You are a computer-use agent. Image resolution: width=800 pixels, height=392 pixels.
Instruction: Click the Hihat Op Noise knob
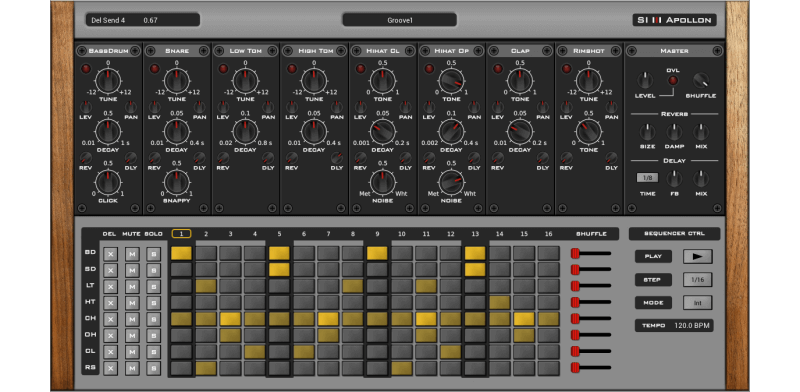(x=452, y=182)
